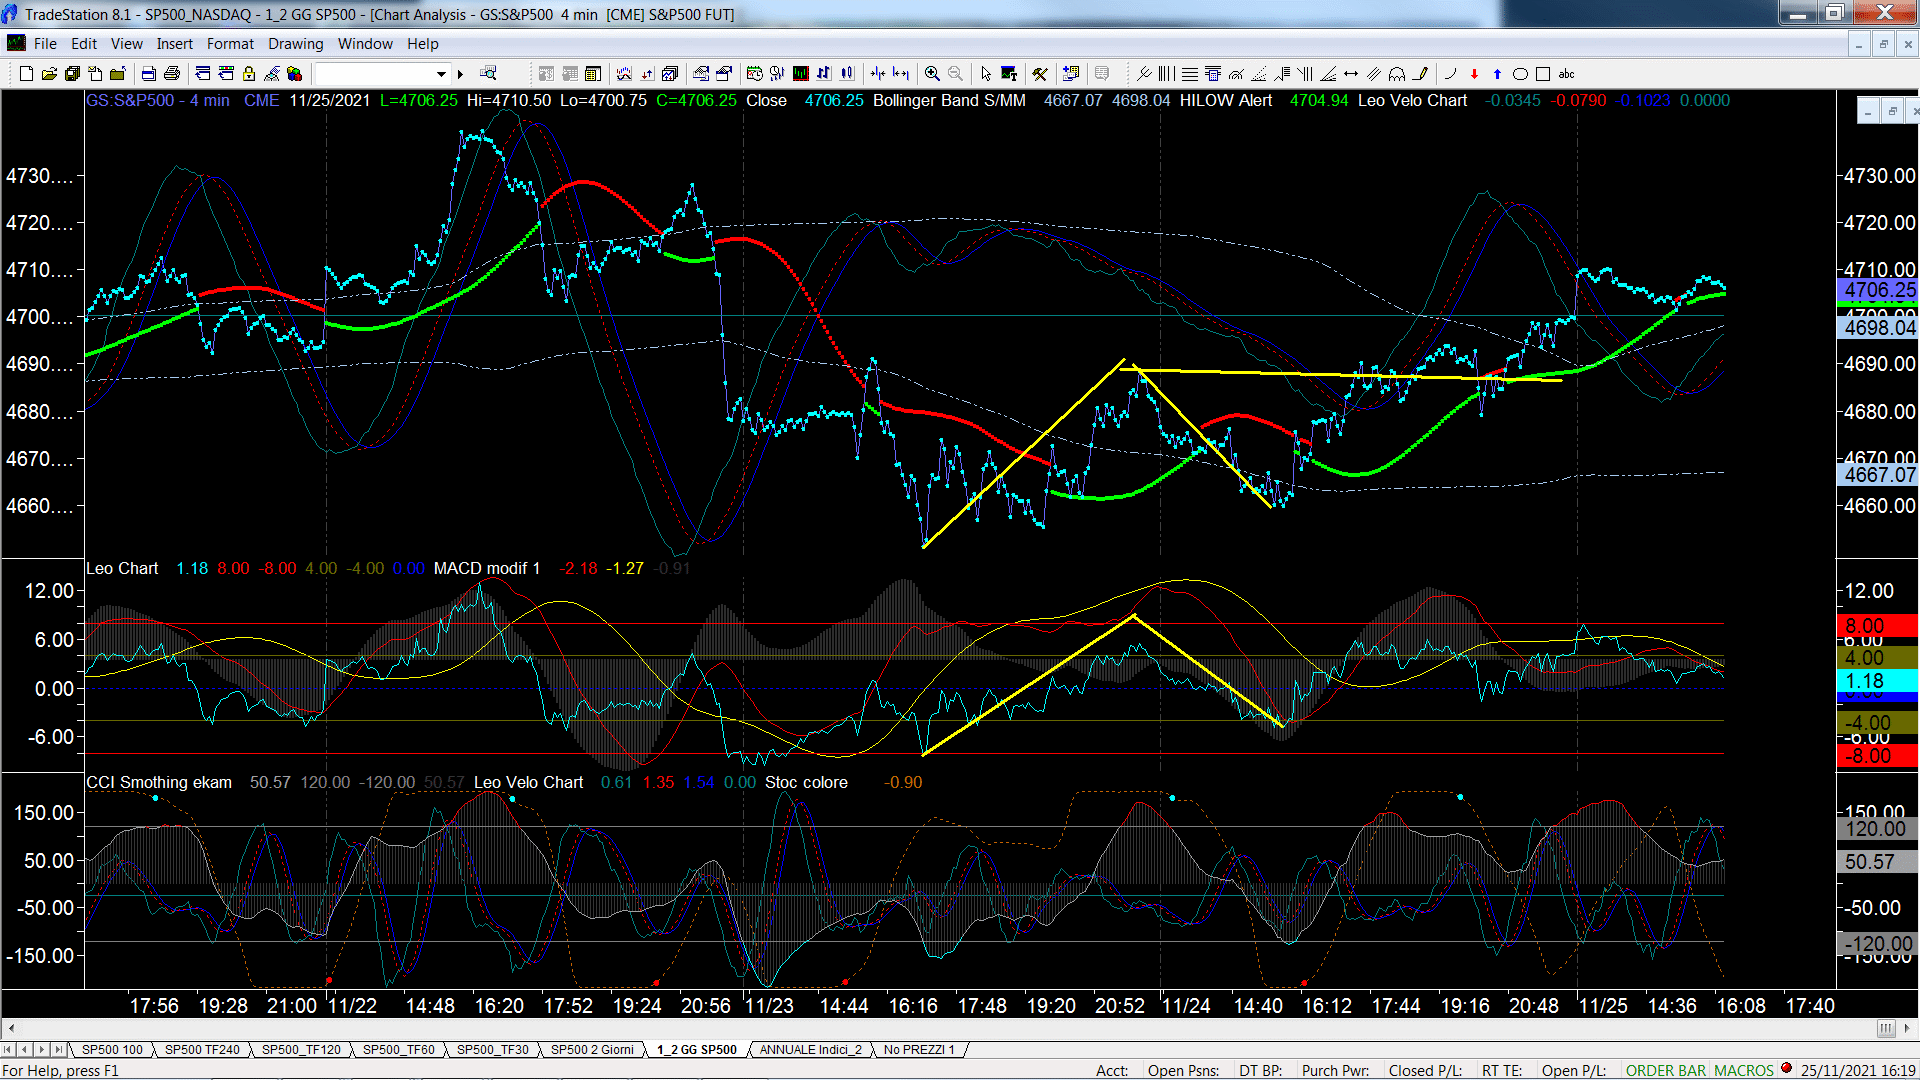This screenshot has height=1080, width=1920.
Task: Select the pointer arrow tool
Action: pos(986,74)
